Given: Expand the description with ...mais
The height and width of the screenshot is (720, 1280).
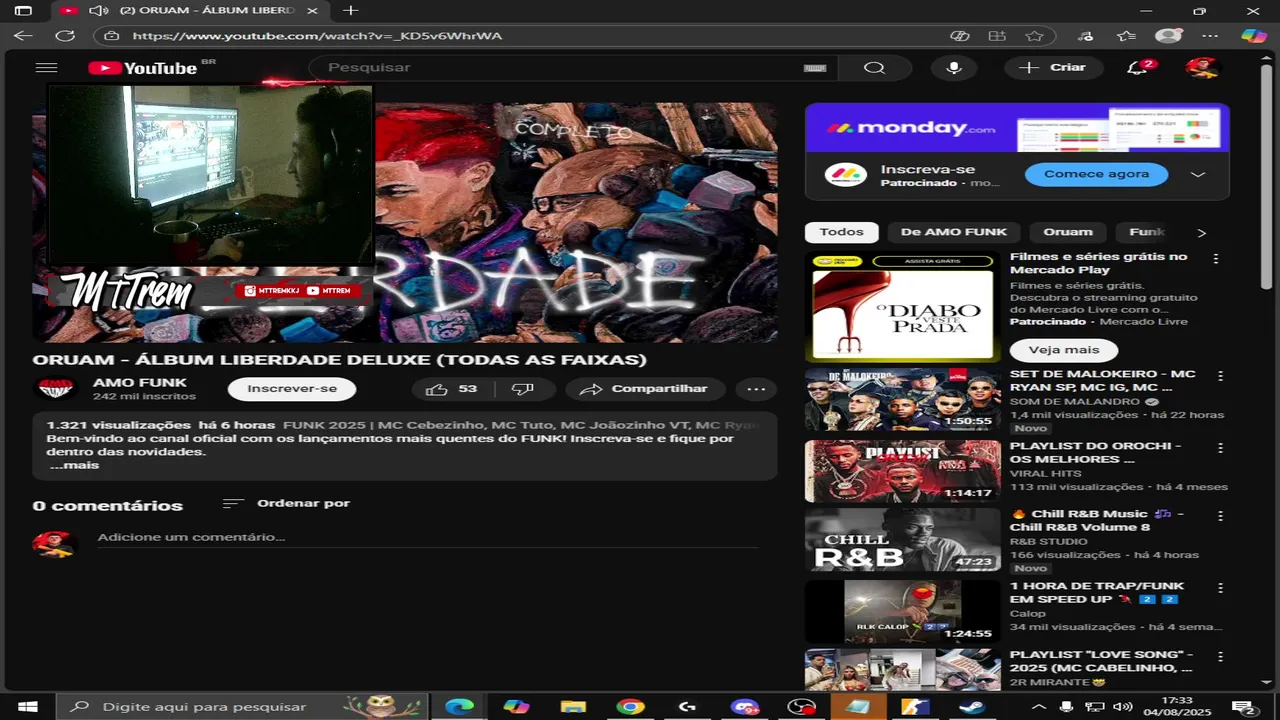Looking at the screenshot, I should (x=74, y=465).
